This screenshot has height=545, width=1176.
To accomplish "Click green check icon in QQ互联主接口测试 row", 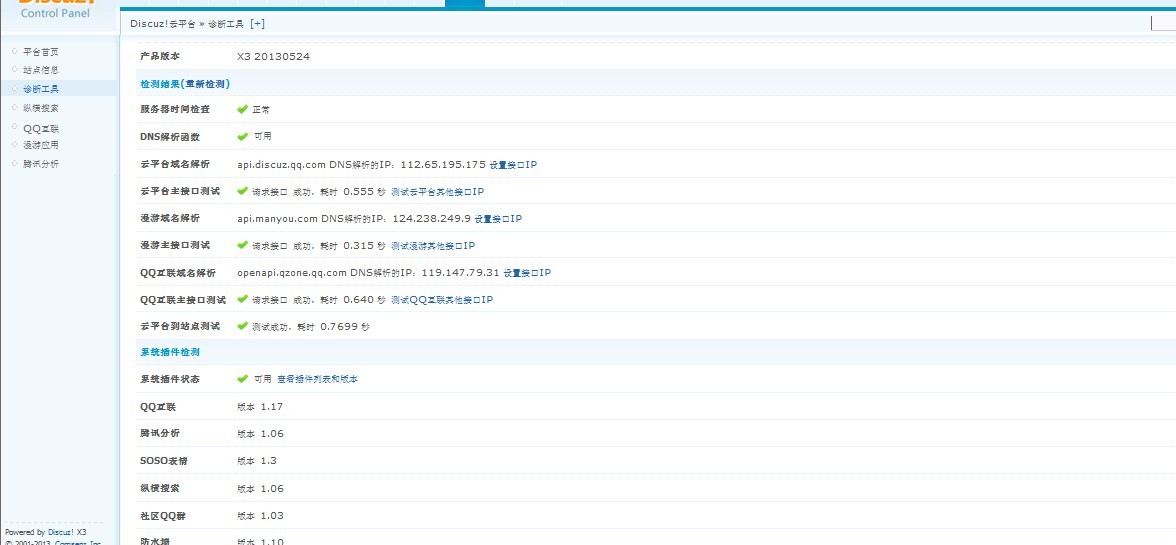I will pos(242,299).
